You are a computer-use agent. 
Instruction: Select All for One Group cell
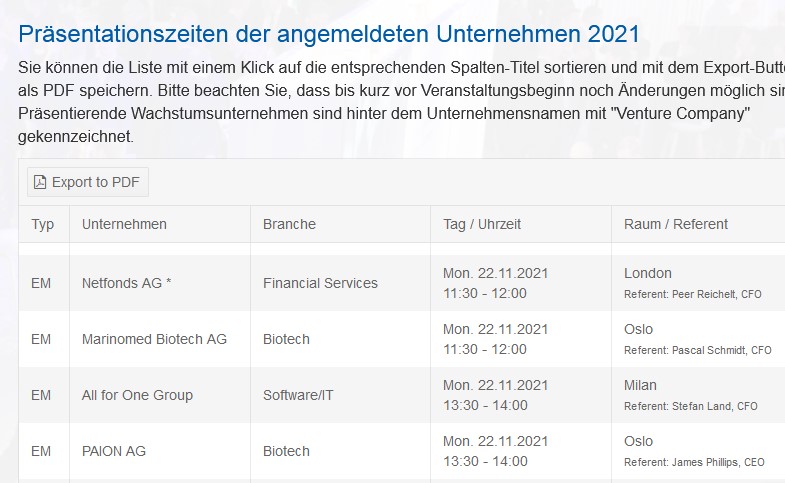(x=137, y=395)
